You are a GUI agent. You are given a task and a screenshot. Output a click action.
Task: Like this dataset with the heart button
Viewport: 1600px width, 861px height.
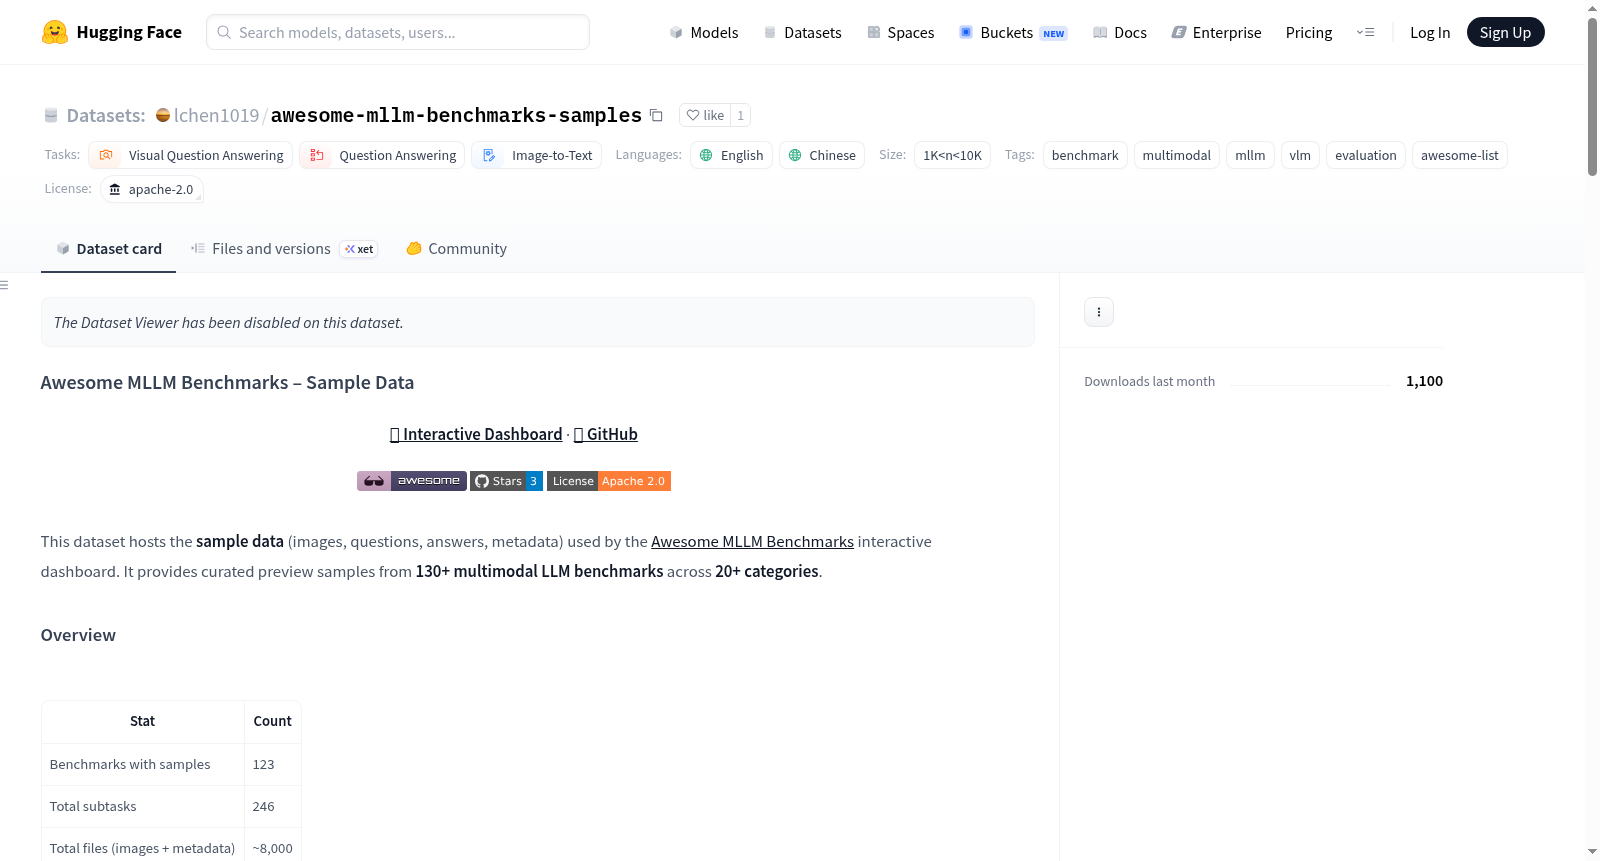[705, 115]
